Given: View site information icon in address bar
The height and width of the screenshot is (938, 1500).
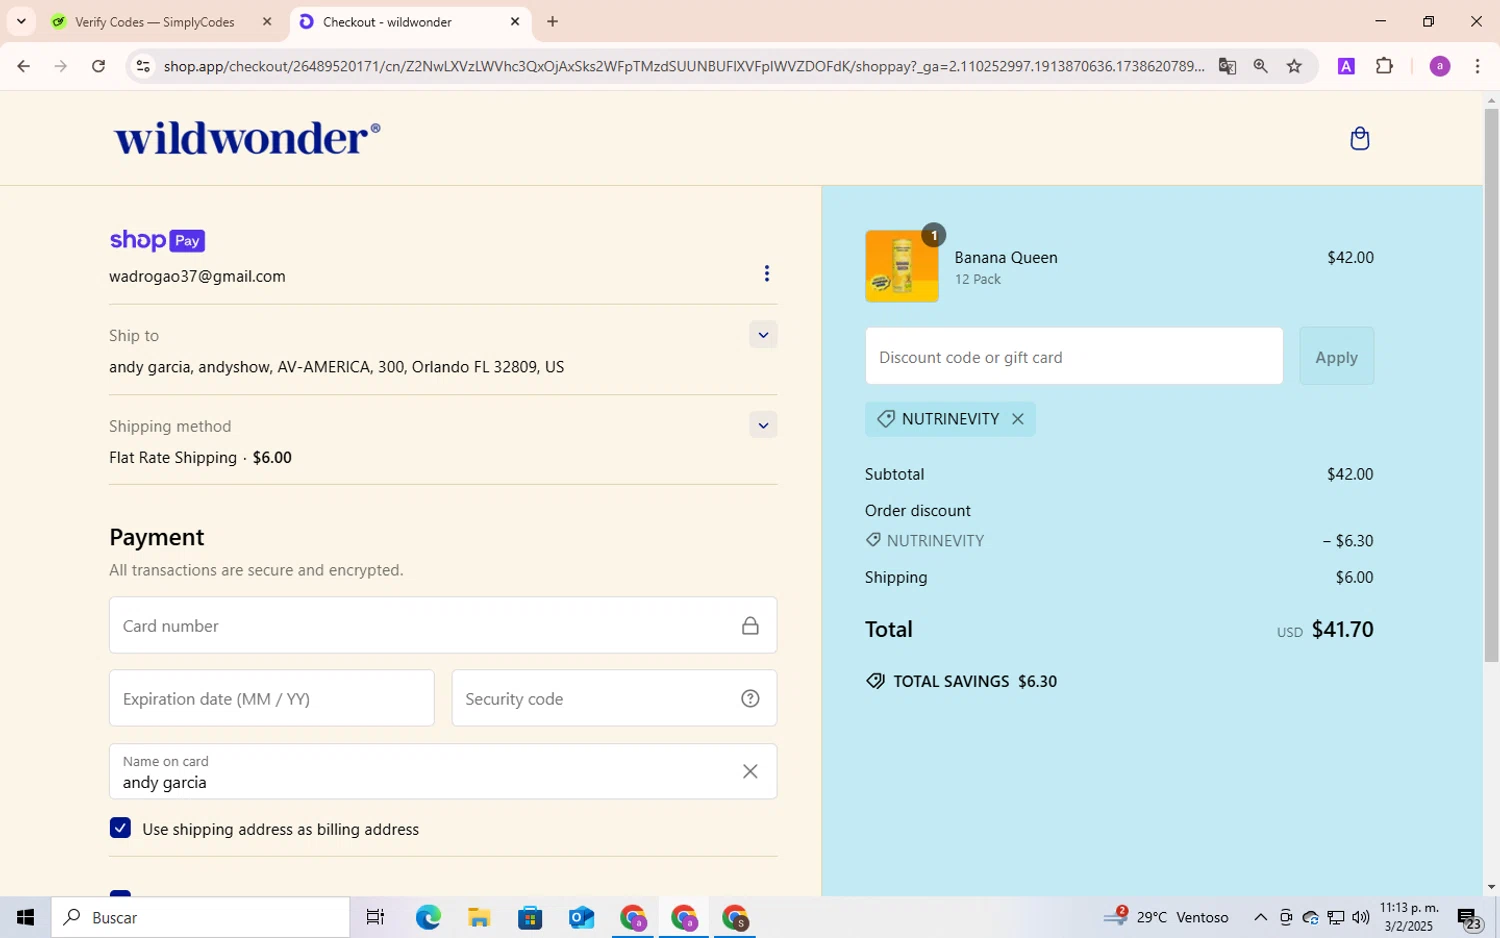Looking at the screenshot, I should click(x=143, y=66).
